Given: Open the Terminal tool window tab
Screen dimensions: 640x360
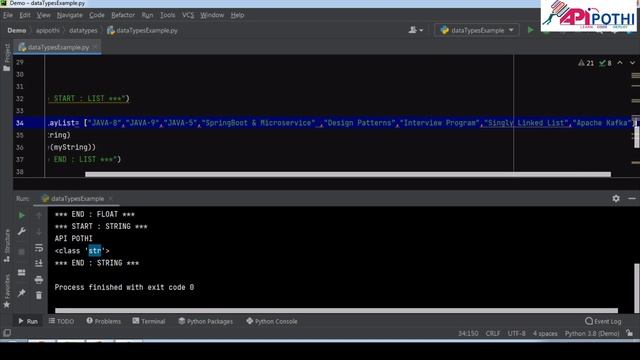Looking at the screenshot, I should pos(149,321).
